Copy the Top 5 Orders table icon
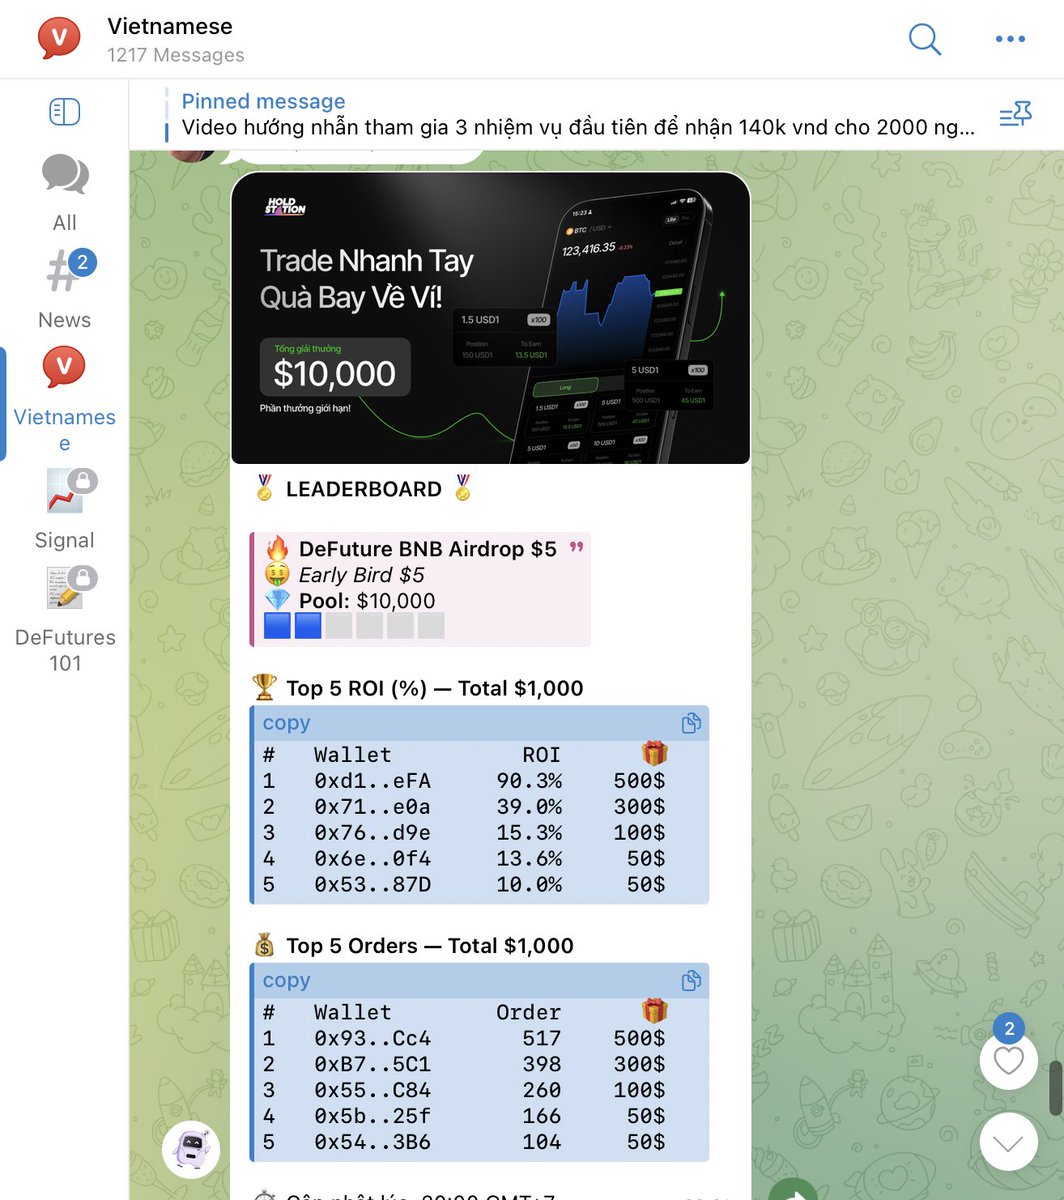Image resolution: width=1064 pixels, height=1200 pixels. (690, 981)
